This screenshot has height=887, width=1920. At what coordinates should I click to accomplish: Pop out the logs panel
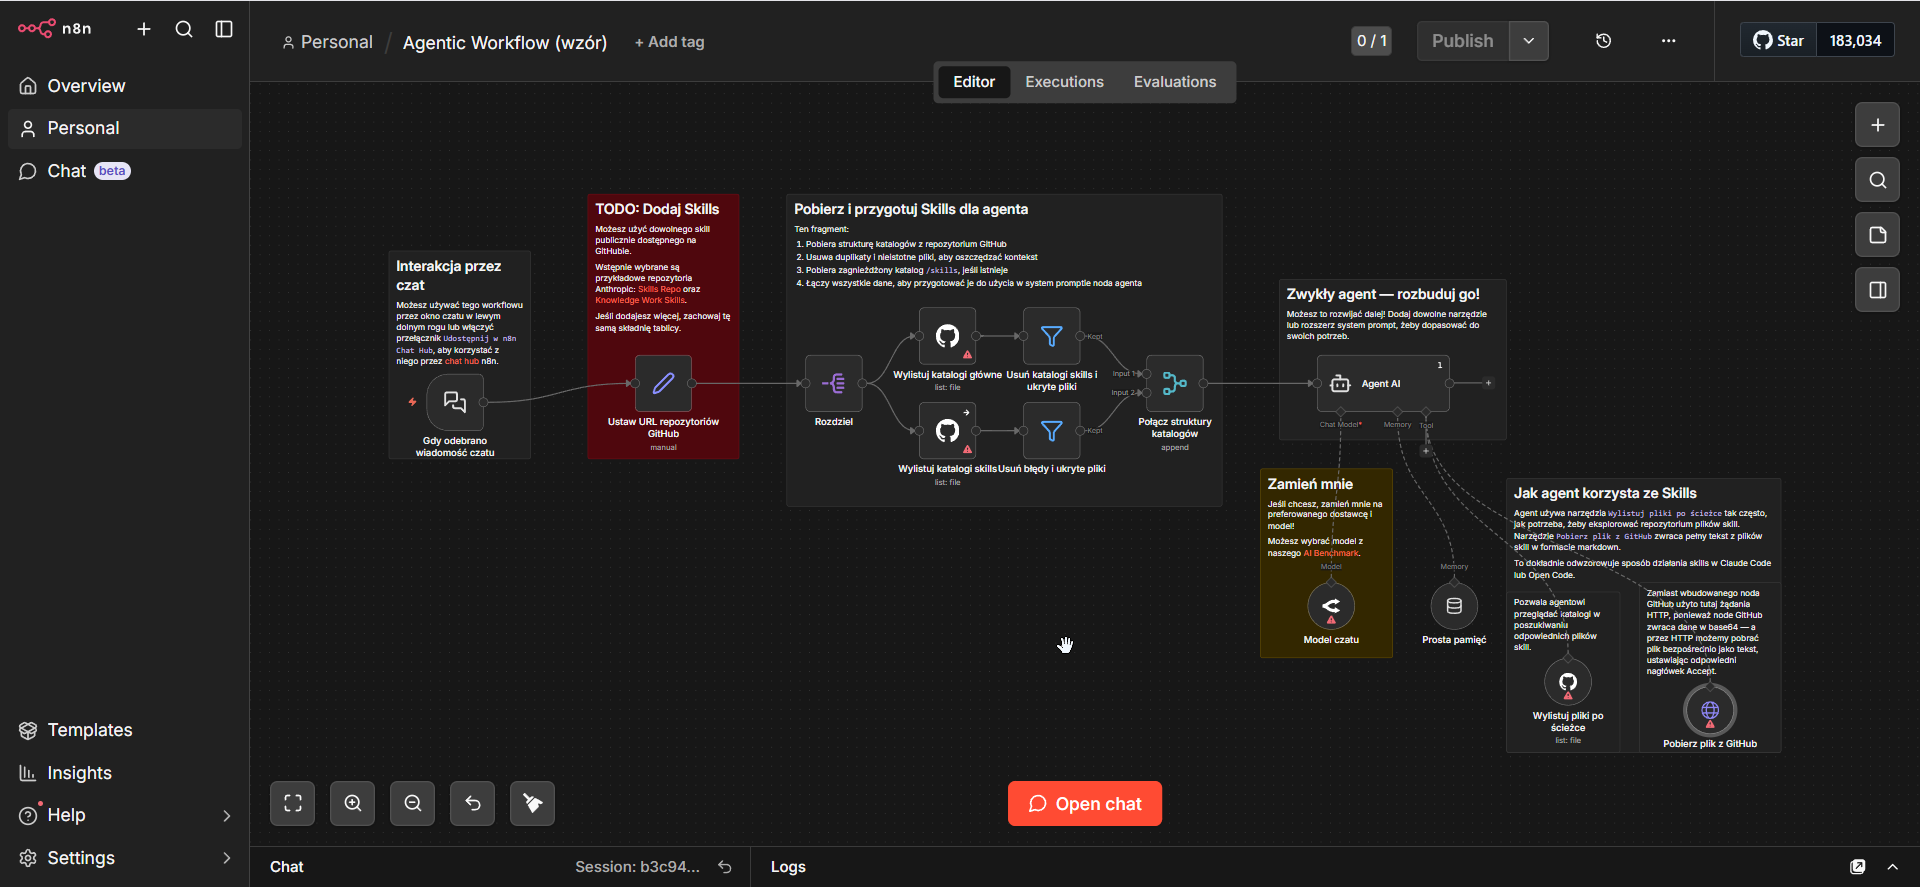pos(1858,867)
